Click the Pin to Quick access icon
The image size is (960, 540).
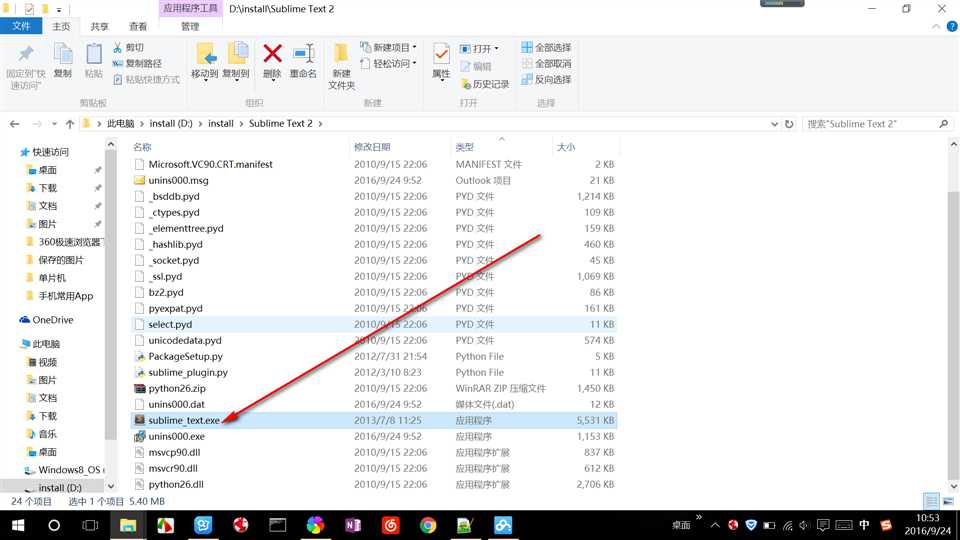(x=25, y=54)
